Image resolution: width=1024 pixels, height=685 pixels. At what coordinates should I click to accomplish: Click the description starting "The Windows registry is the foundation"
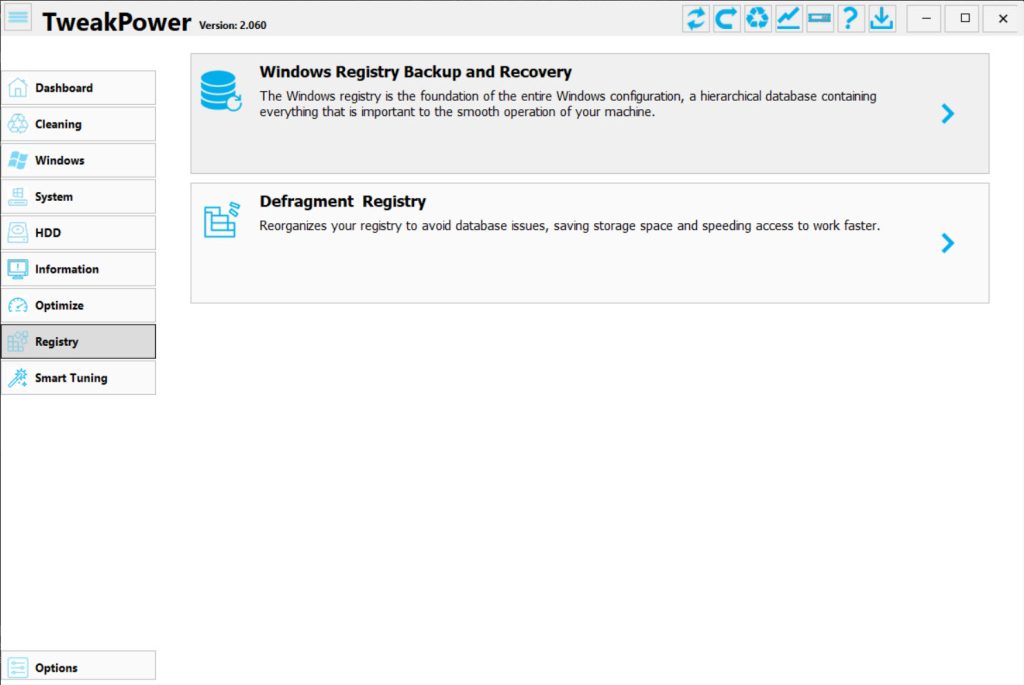click(x=568, y=104)
